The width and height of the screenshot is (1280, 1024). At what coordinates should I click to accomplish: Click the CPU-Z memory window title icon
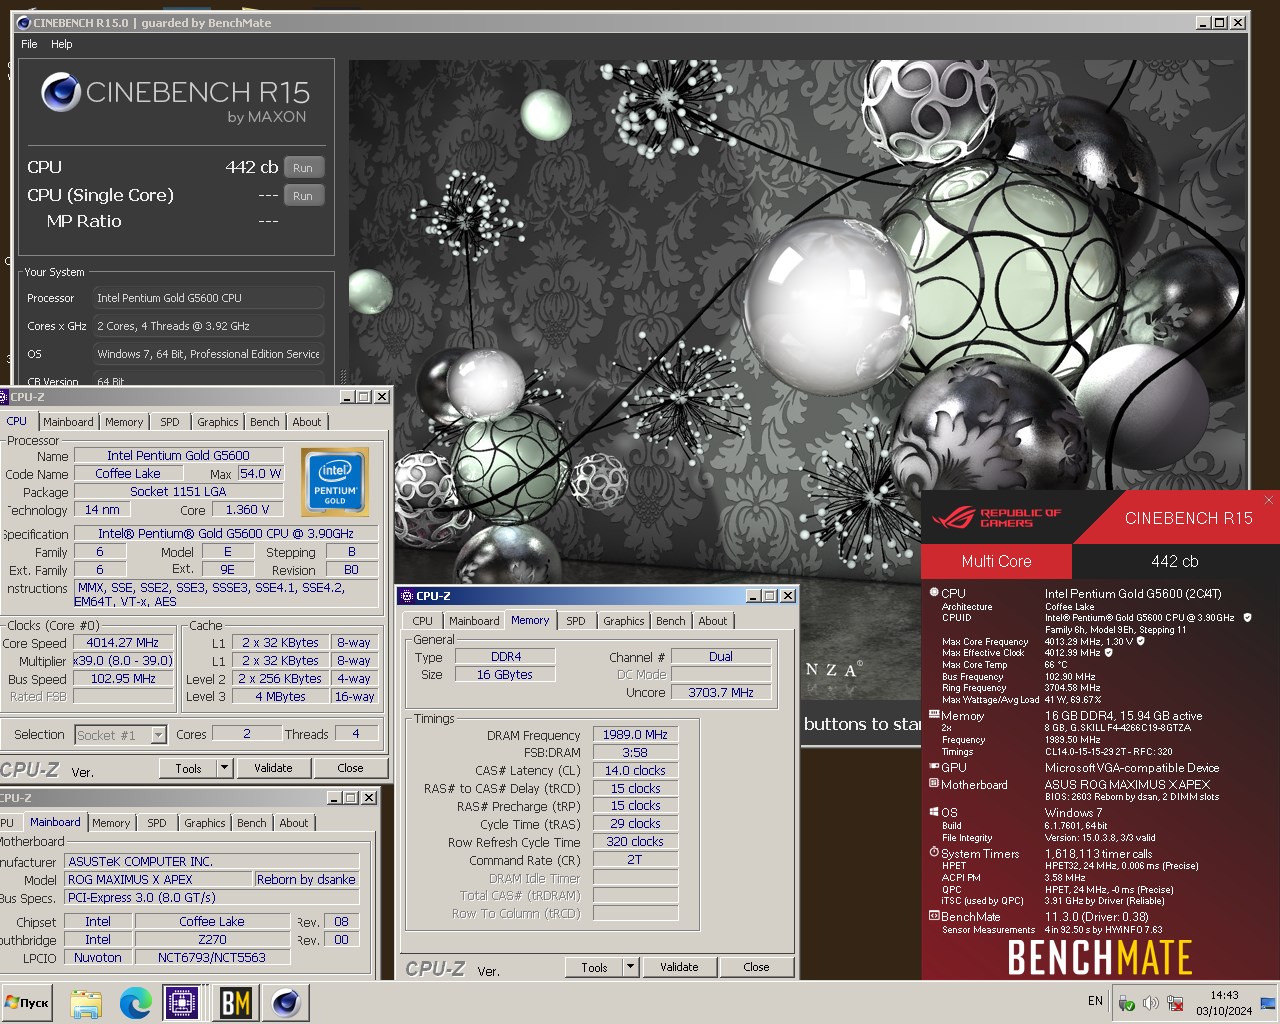click(406, 596)
